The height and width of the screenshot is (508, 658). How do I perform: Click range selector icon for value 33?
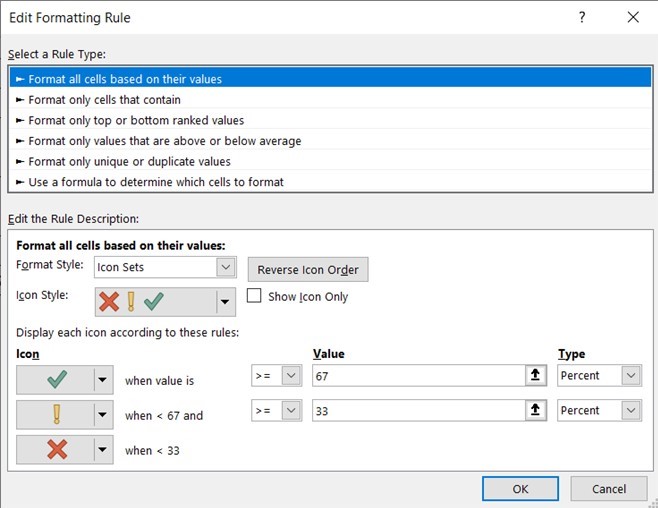535,411
